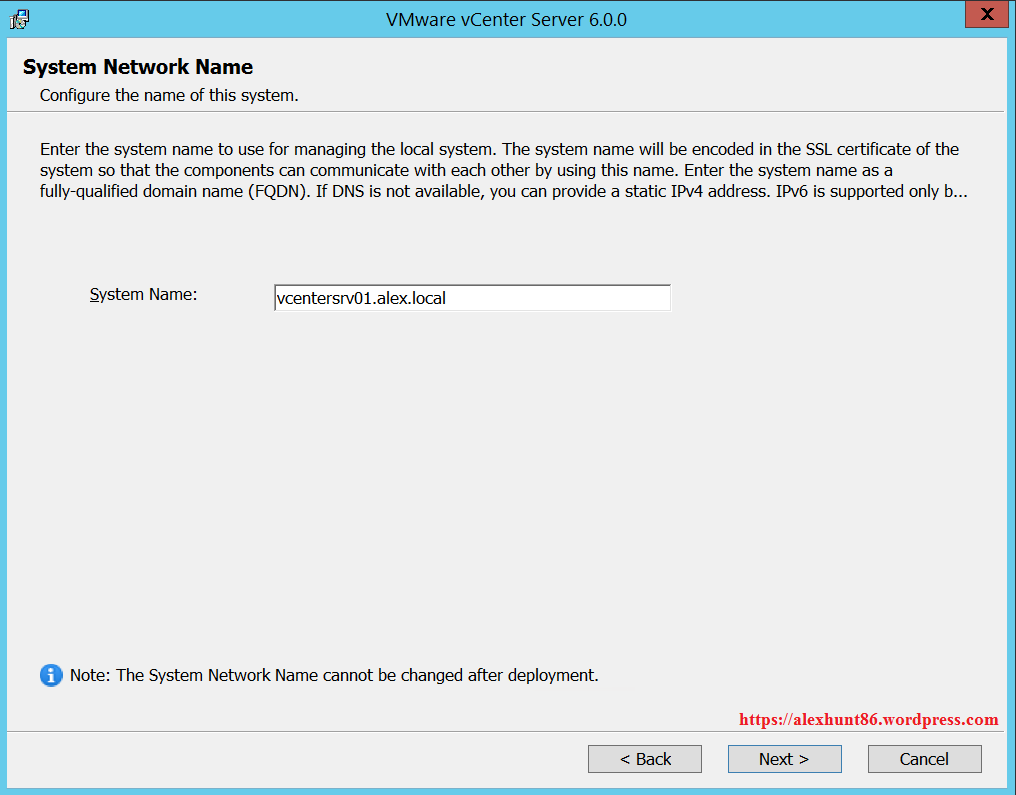
Task: Click the note about System Network Name deployment
Action: tap(334, 675)
